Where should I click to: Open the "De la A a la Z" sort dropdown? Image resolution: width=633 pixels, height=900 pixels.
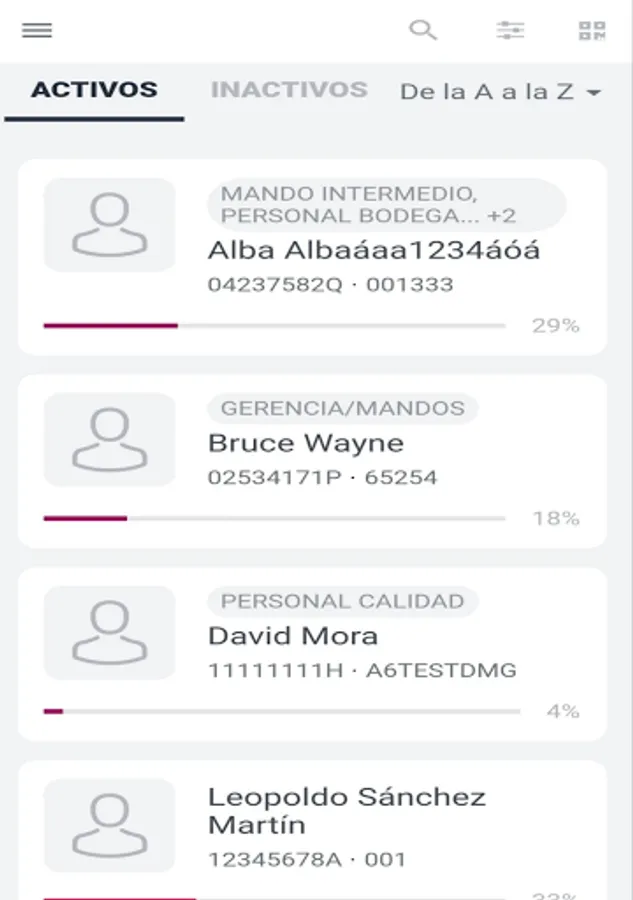click(x=487, y=92)
